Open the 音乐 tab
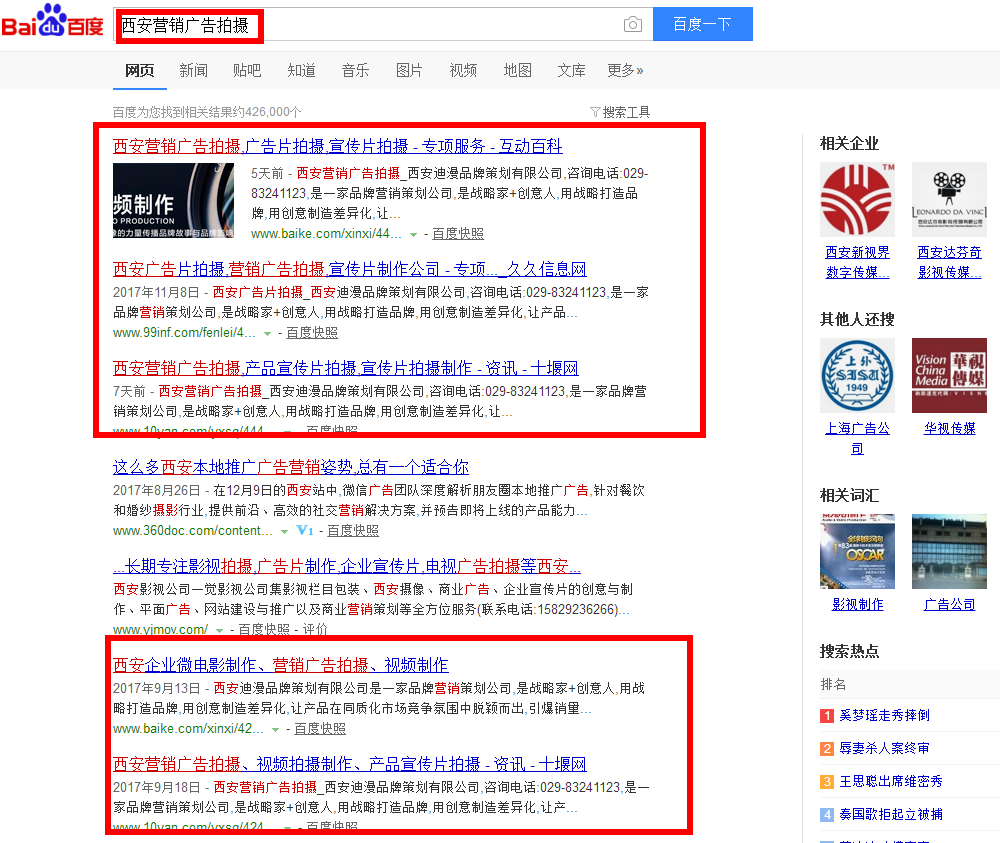This screenshot has height=843, width=1000. click(355, 70)
